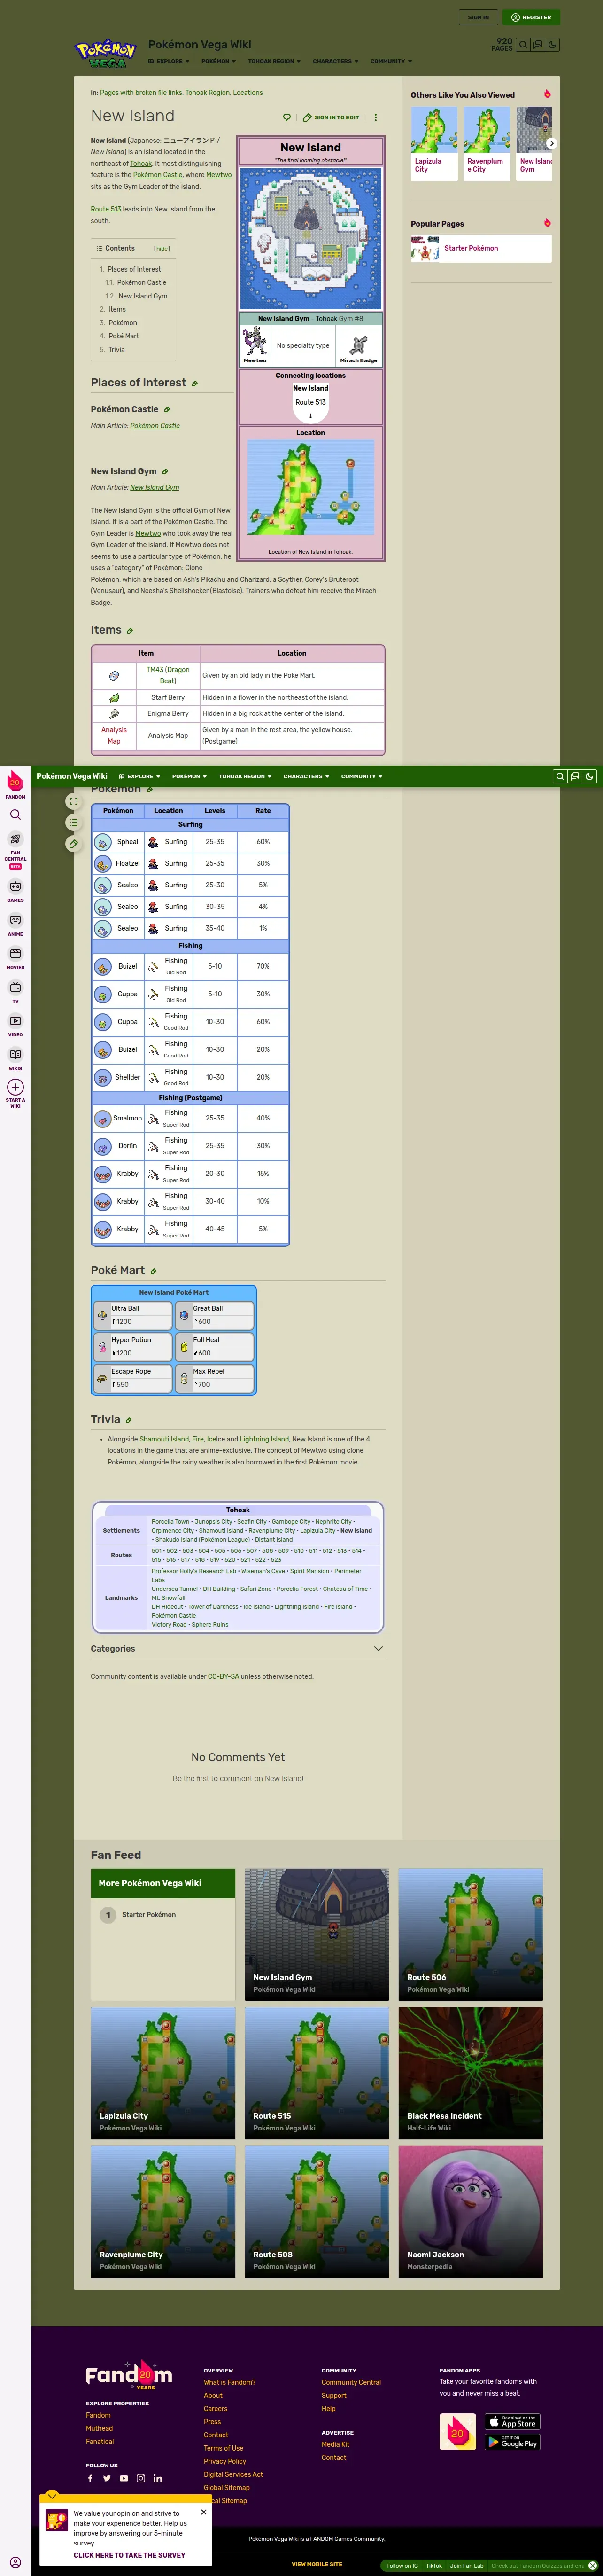Screen dimensions: 603x2576
Task: Toggle theme with moon icon beside 920 pages
Action: coord(552,45)
